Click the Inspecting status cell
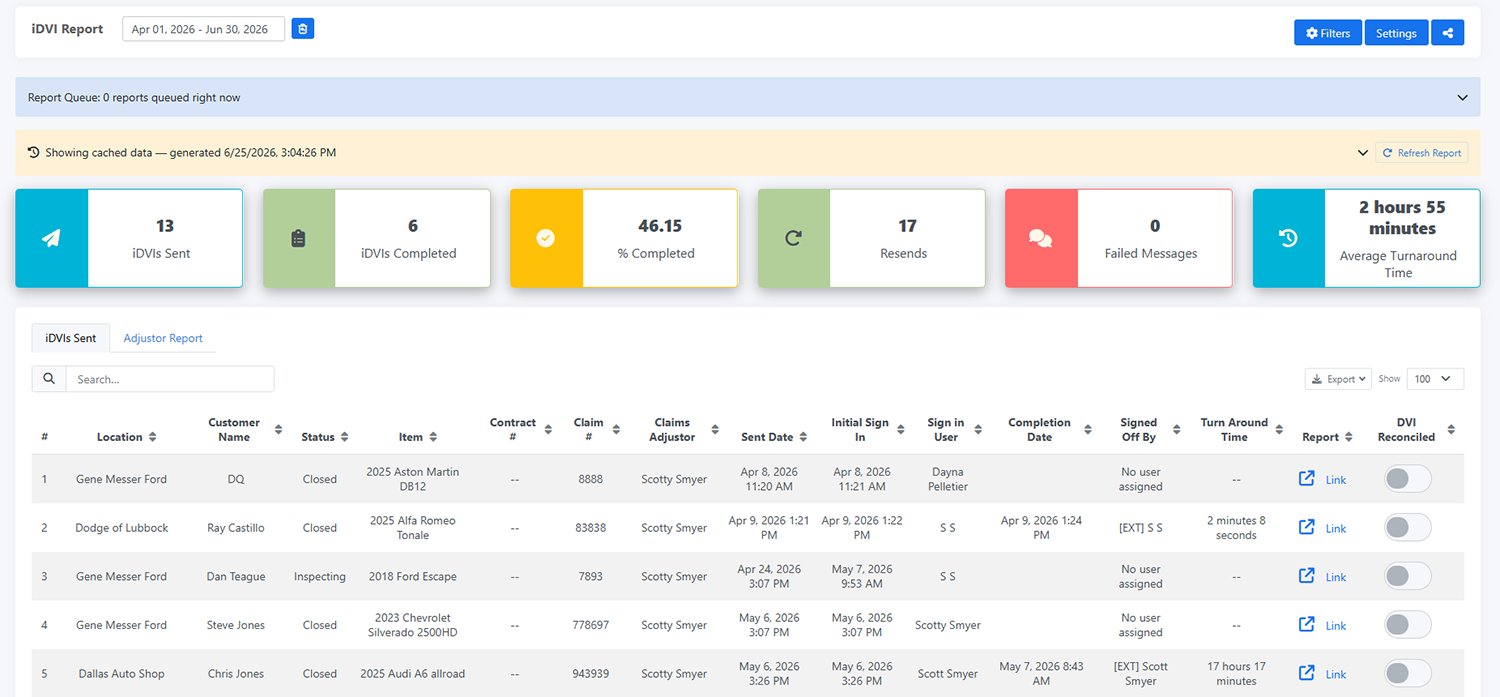 coord(320,577)
